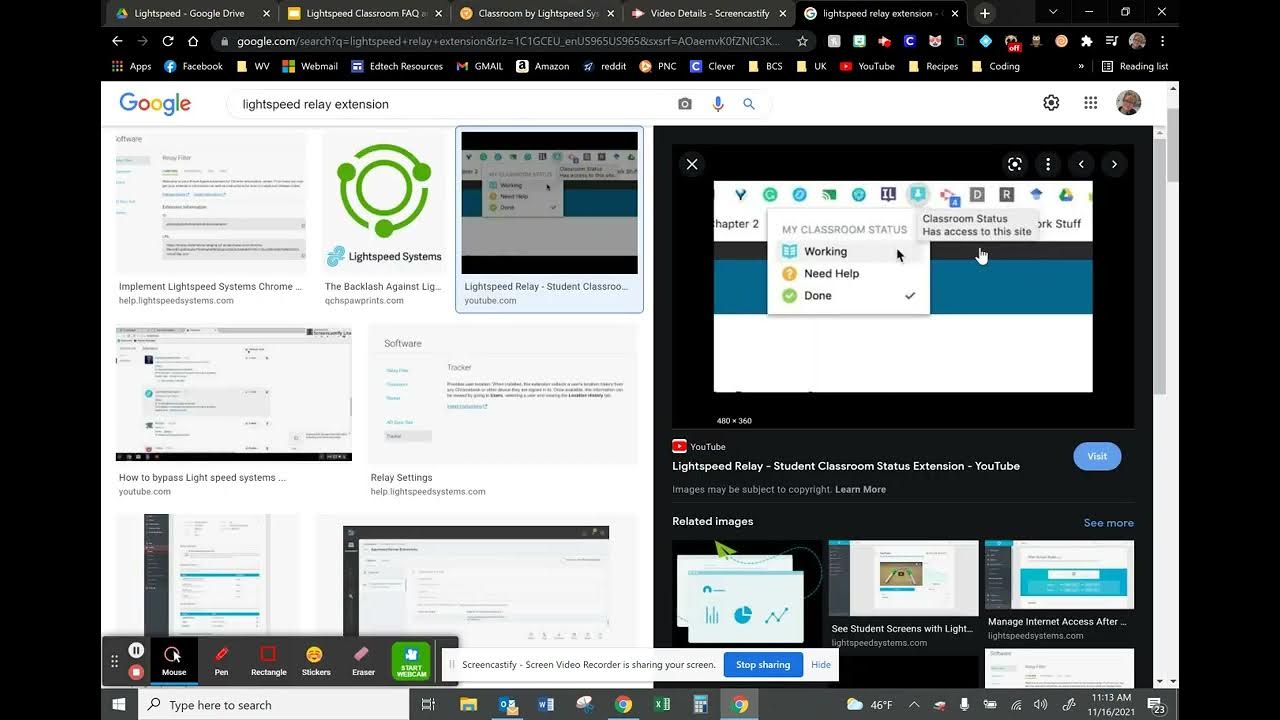The width and height of the screenshot is (1280, 720).
Task: Click the Visit button
Action: click(1097, 456)
